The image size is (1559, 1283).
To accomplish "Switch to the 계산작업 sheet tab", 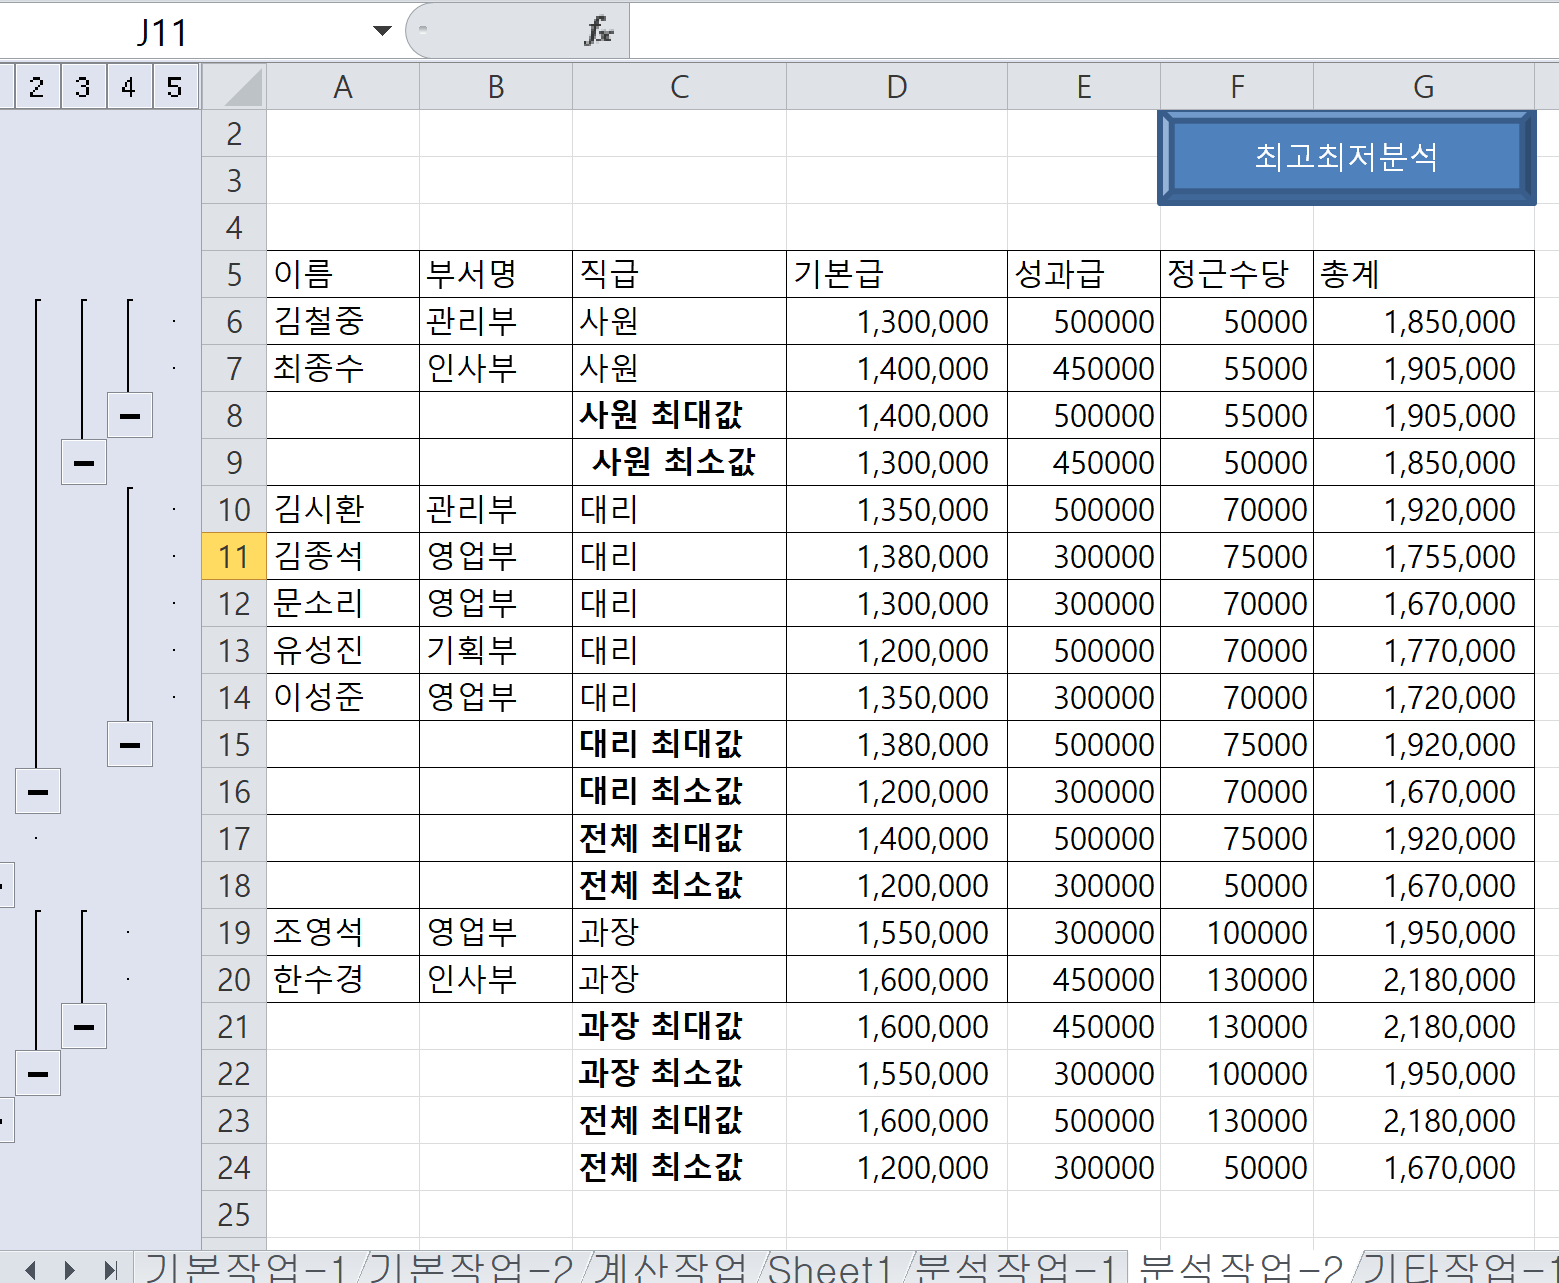I will coord(669,1268).
